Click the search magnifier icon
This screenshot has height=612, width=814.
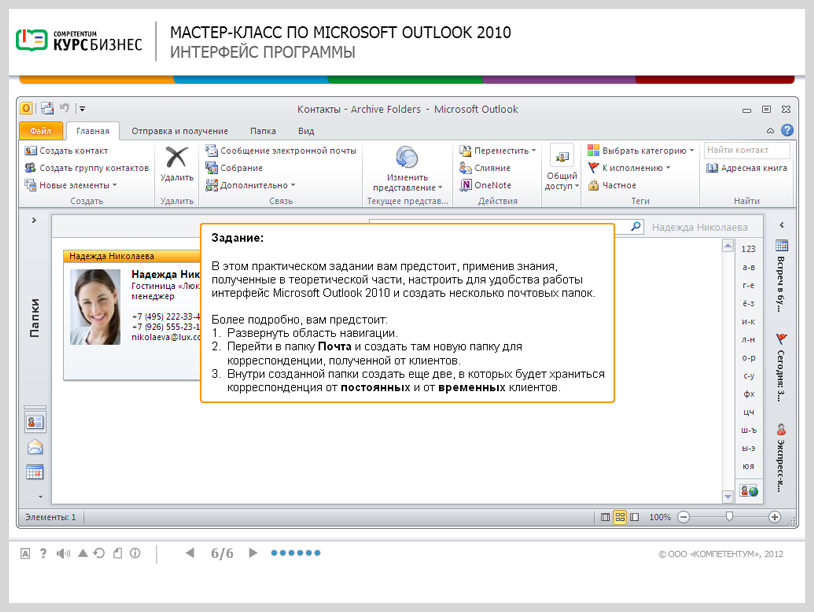click(636, 227)
